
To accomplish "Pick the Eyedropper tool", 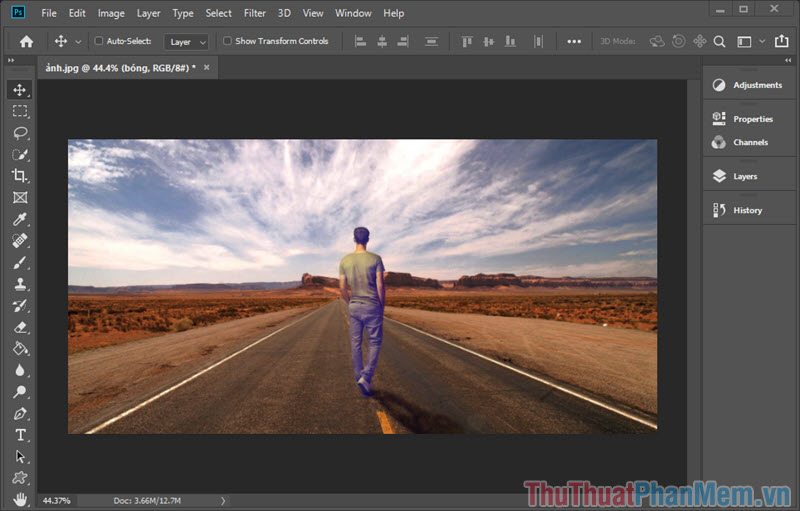I will click(x=19, y=219).
